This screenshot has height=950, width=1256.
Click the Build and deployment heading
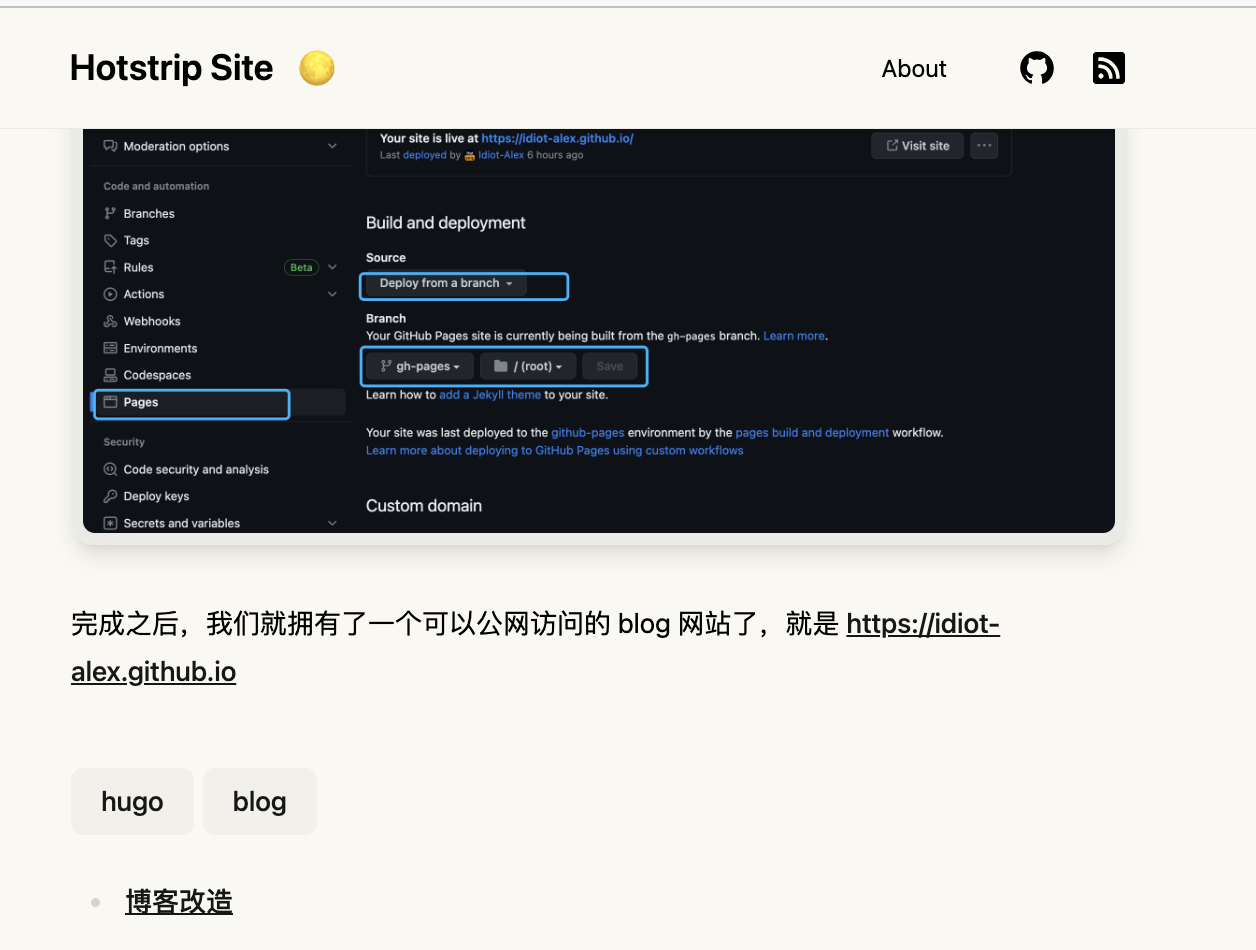446,222
